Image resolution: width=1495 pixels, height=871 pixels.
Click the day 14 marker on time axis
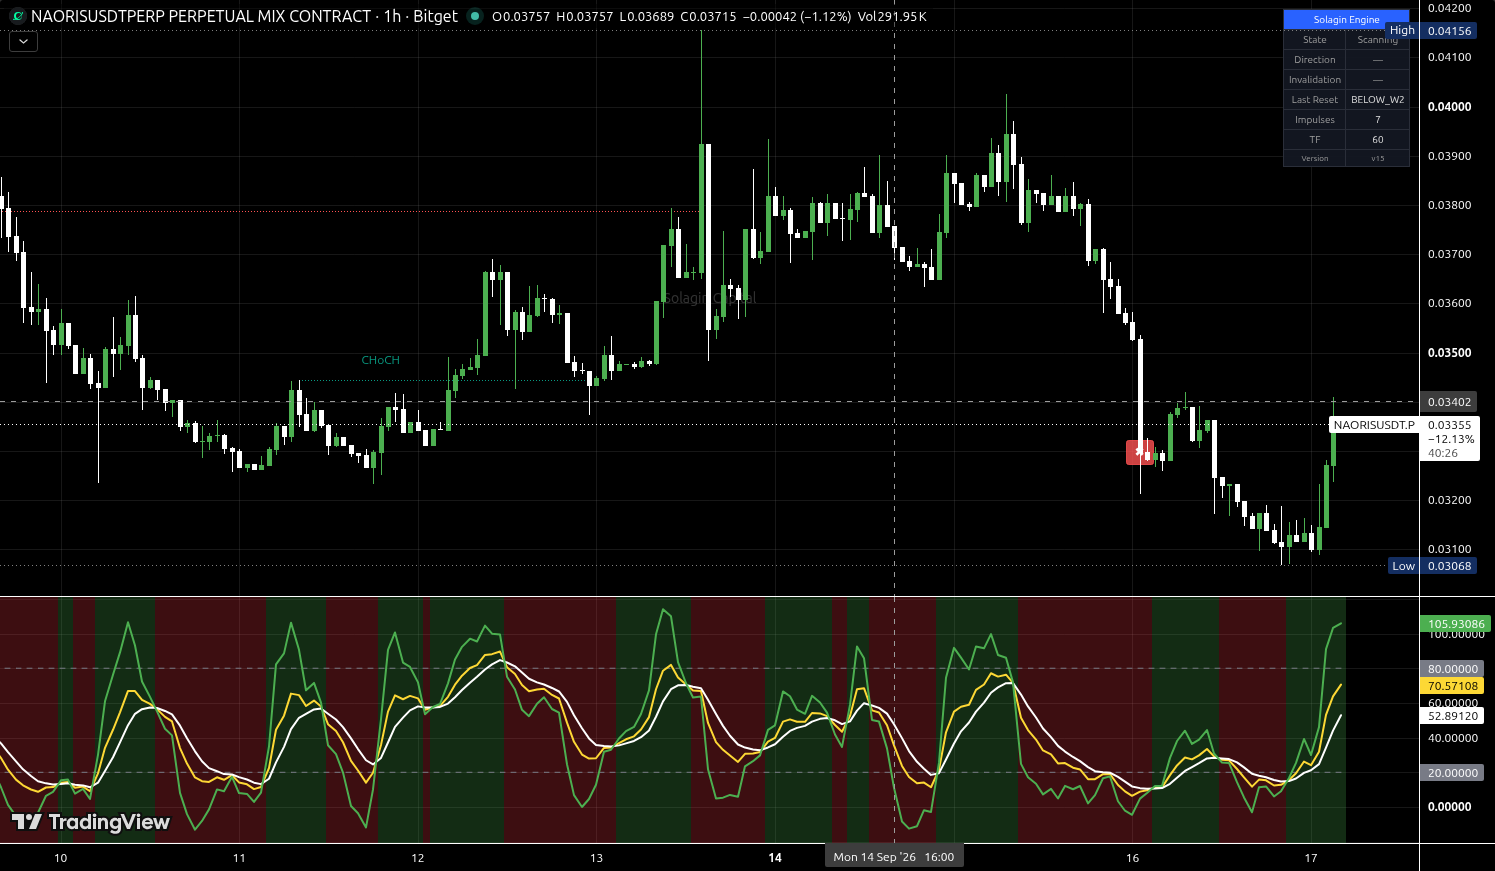pos(775,858)
